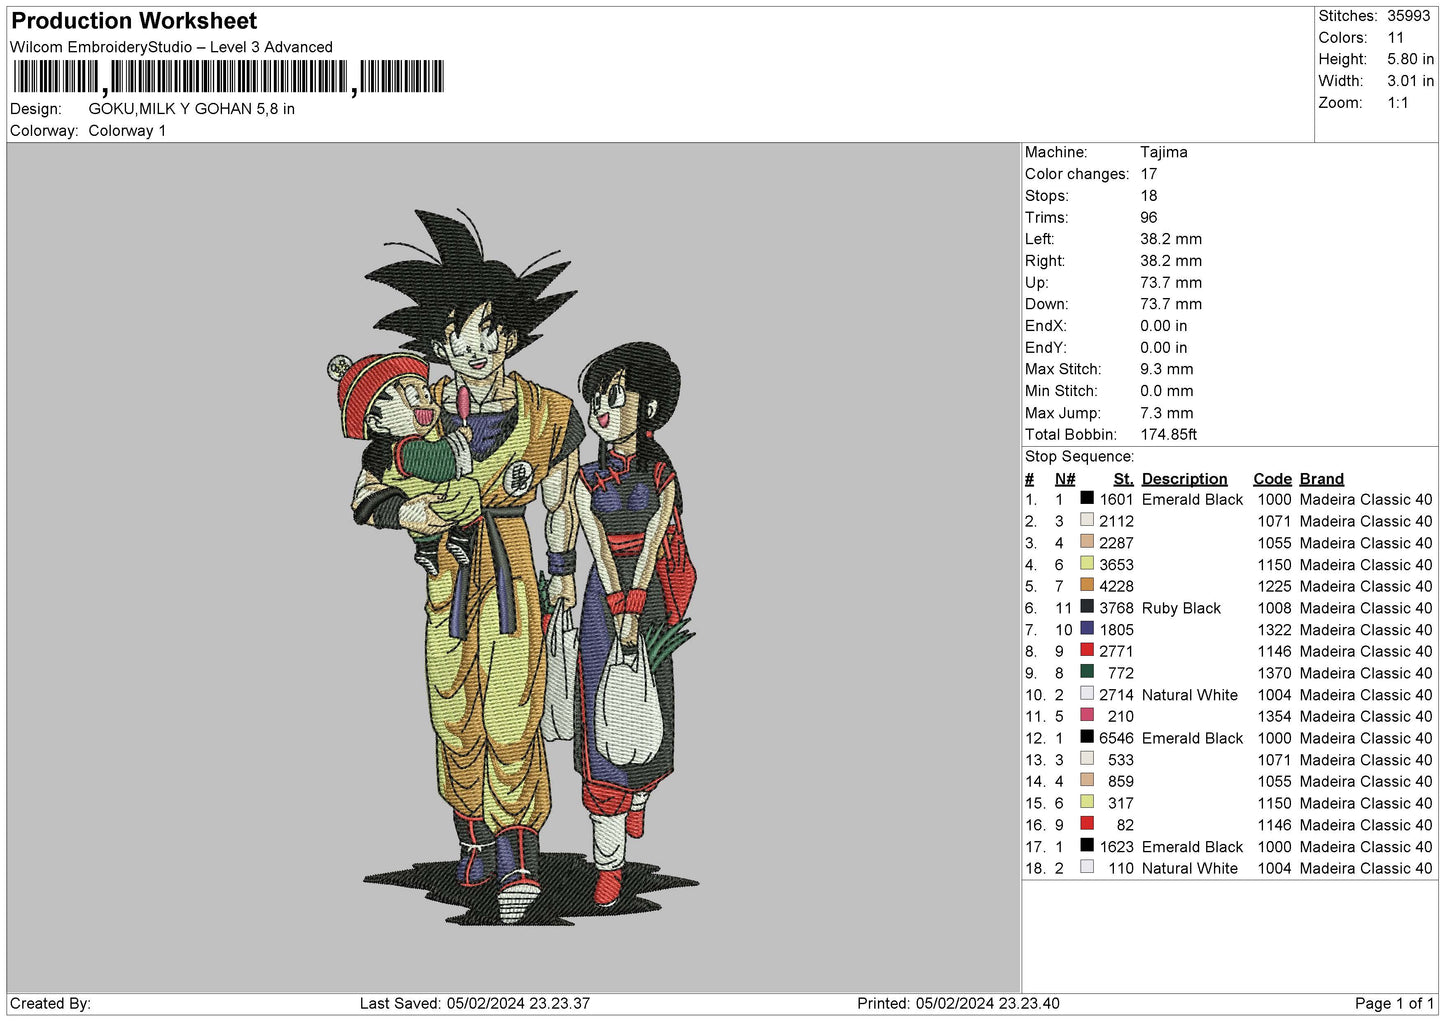Viewport: 1445px width, 1021px height.
Task: Click the barcode under the Wilcom title
Action: point(228,77)
